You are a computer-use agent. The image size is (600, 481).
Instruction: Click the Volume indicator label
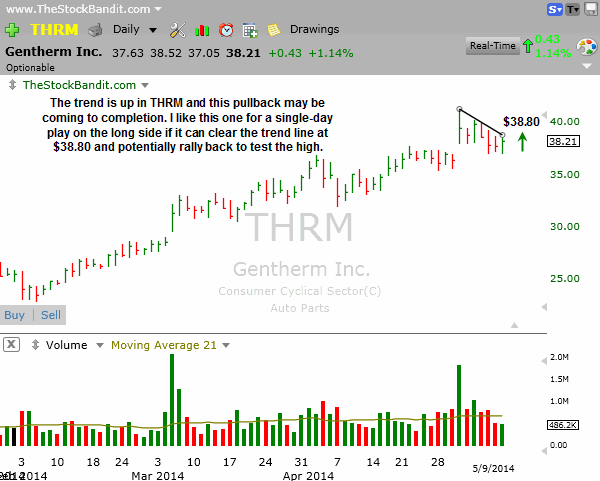click(x=67, y=345)
